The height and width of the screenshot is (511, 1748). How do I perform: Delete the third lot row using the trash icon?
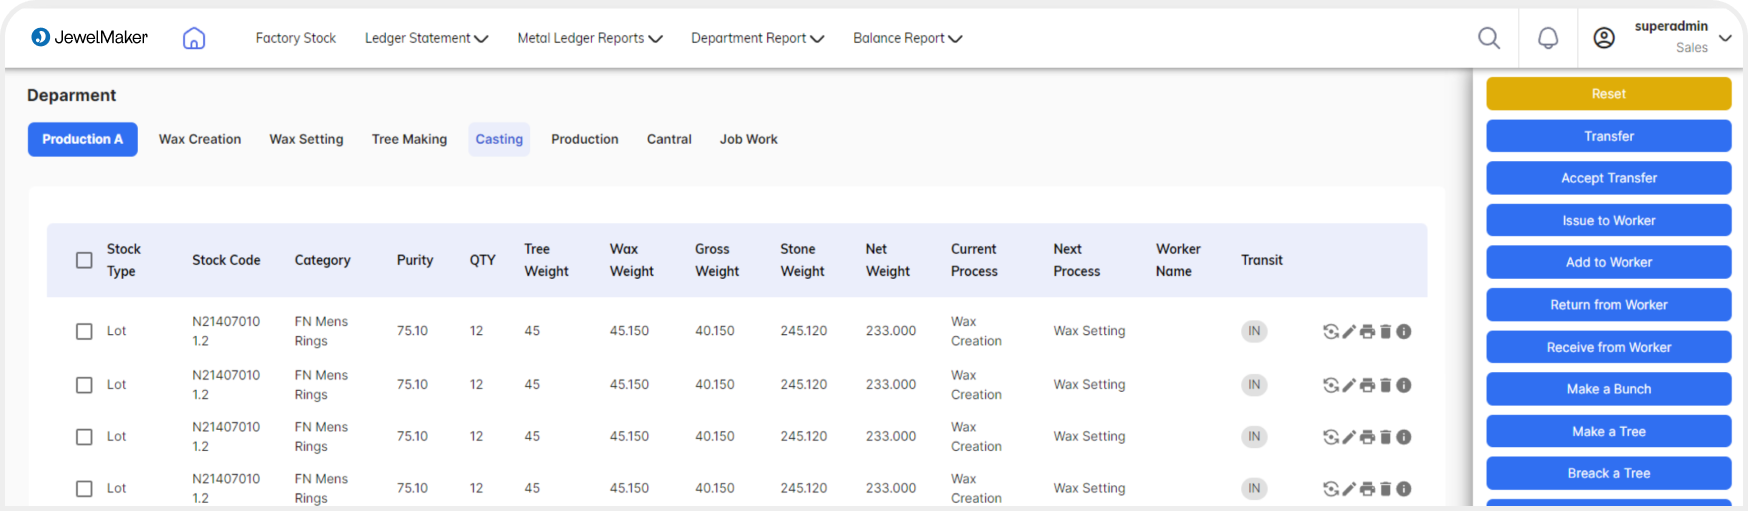pos(1386,437)
